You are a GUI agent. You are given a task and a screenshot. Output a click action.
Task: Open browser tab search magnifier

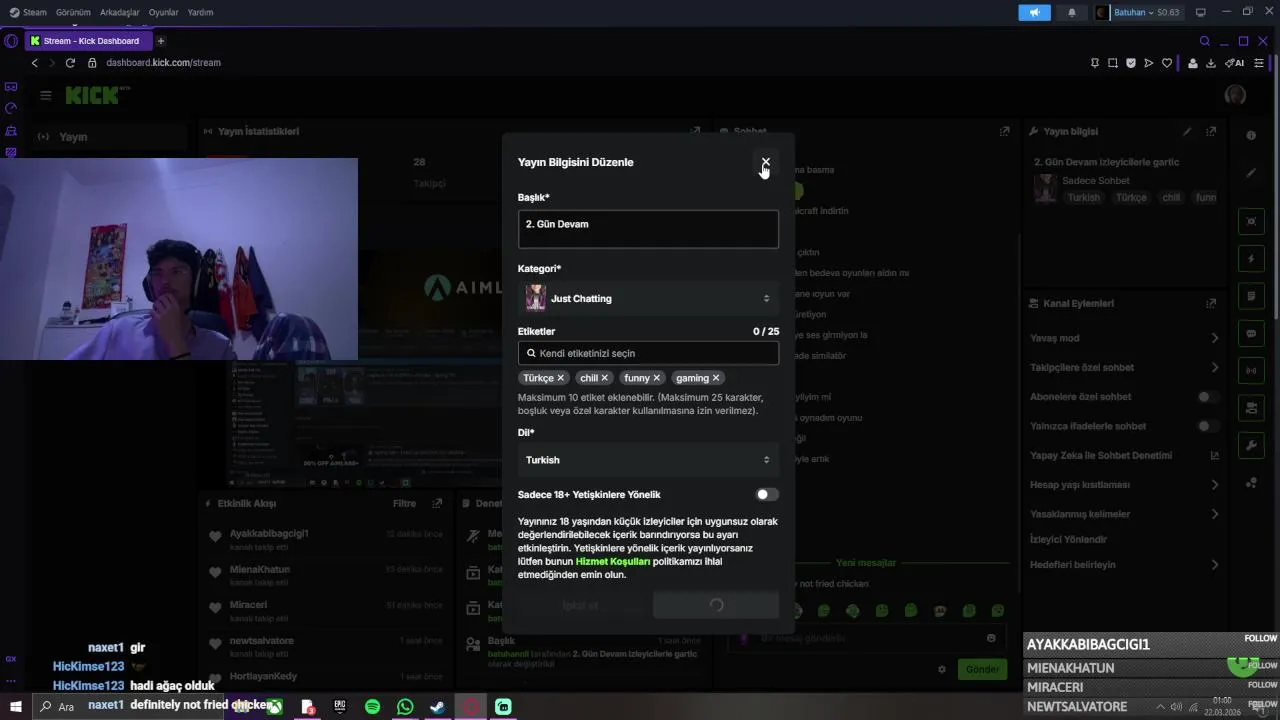click(1205, 41)
